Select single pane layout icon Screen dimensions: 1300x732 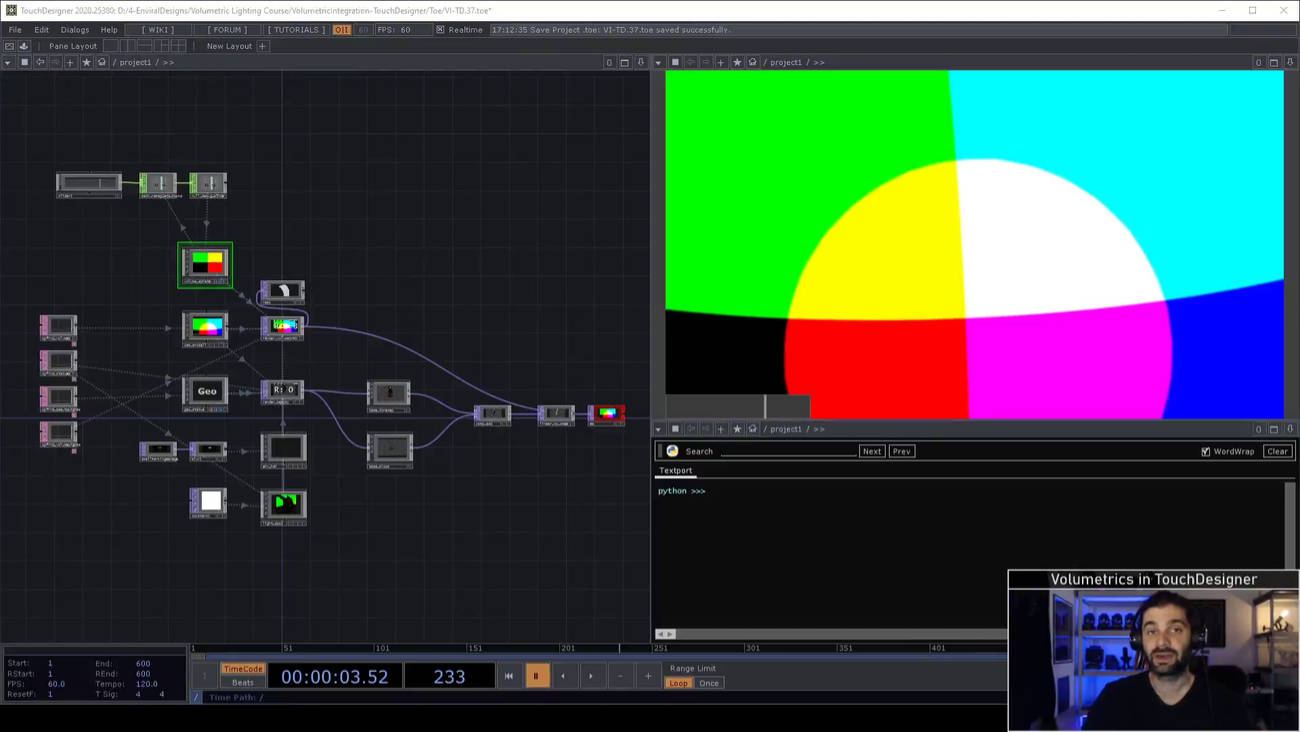[x=111, y=46]
